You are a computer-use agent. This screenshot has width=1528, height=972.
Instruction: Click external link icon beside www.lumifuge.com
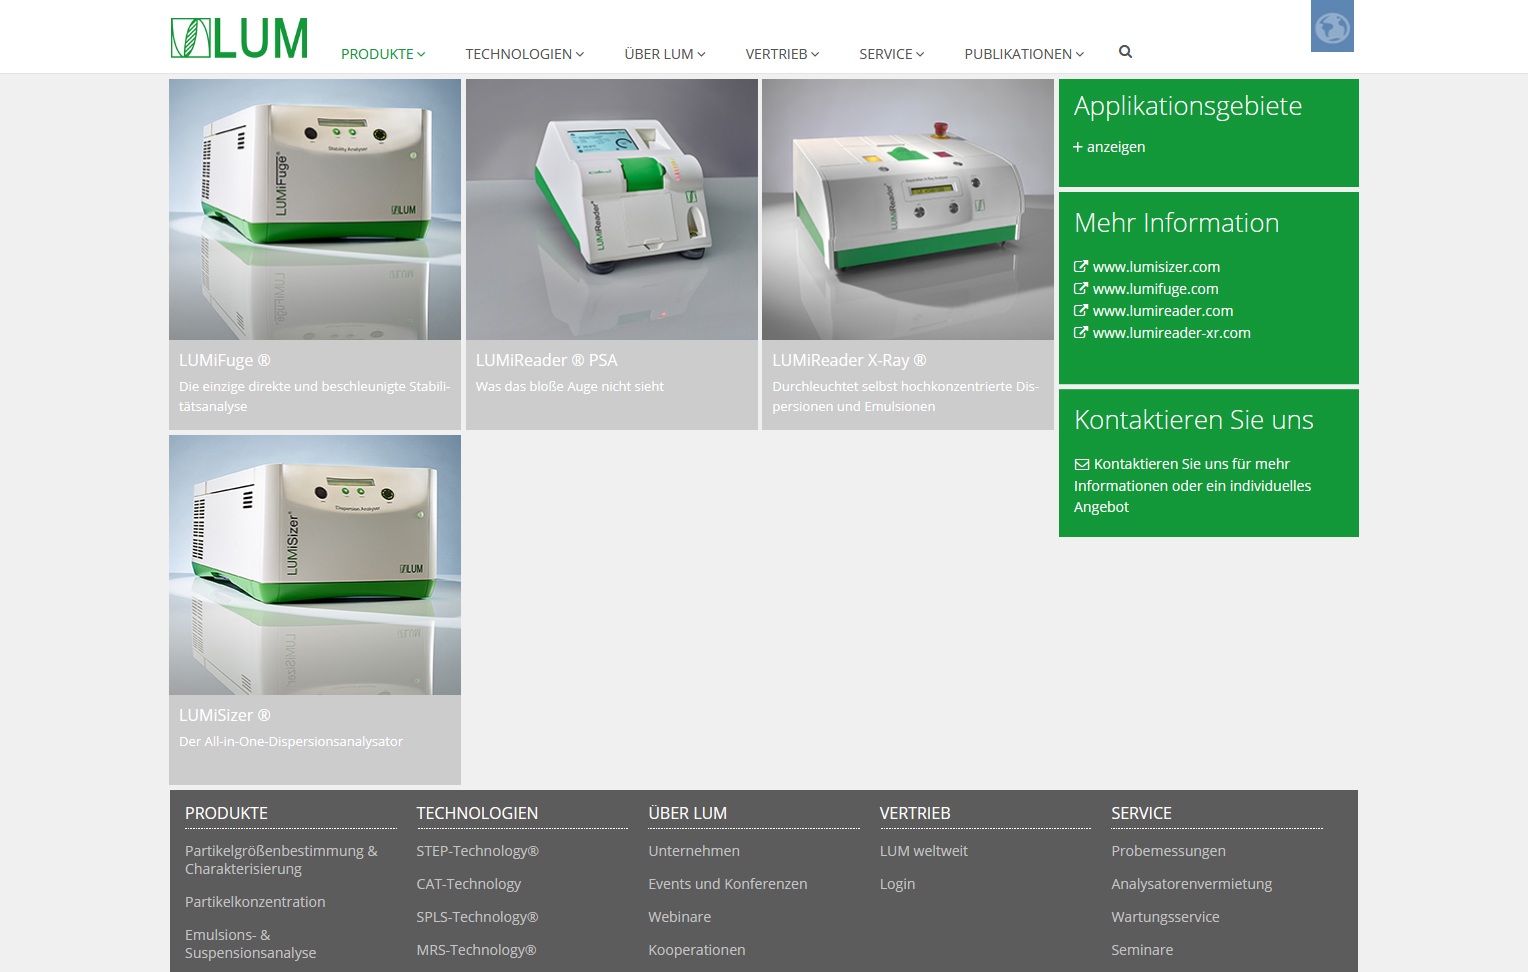click(1080, 289)
